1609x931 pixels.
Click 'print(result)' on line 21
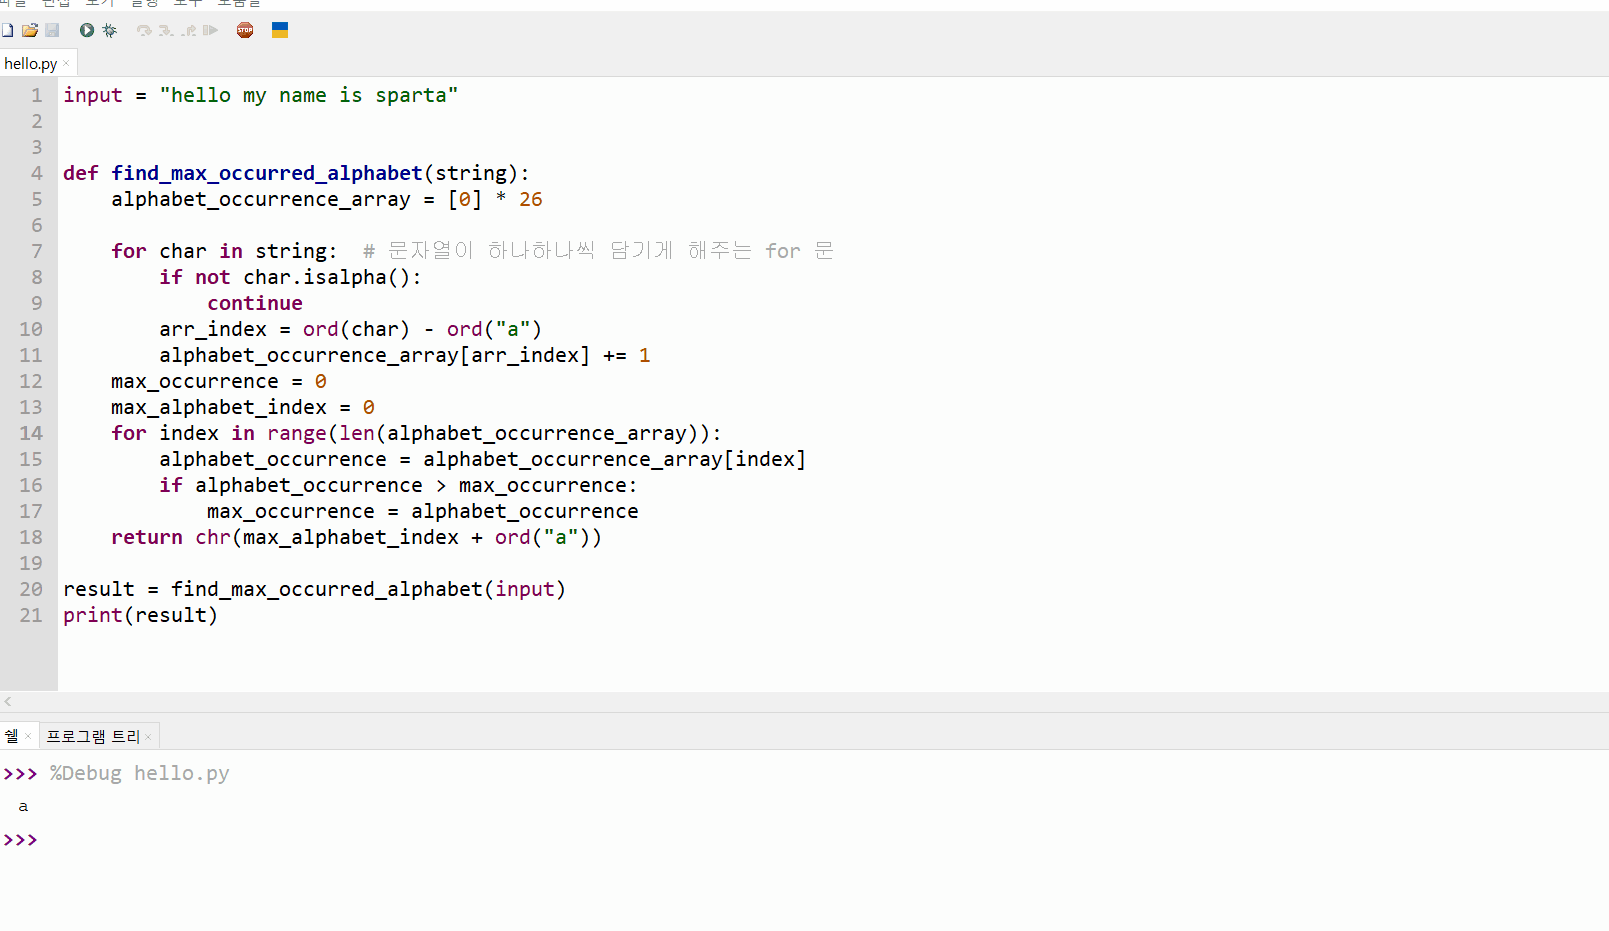141,615
